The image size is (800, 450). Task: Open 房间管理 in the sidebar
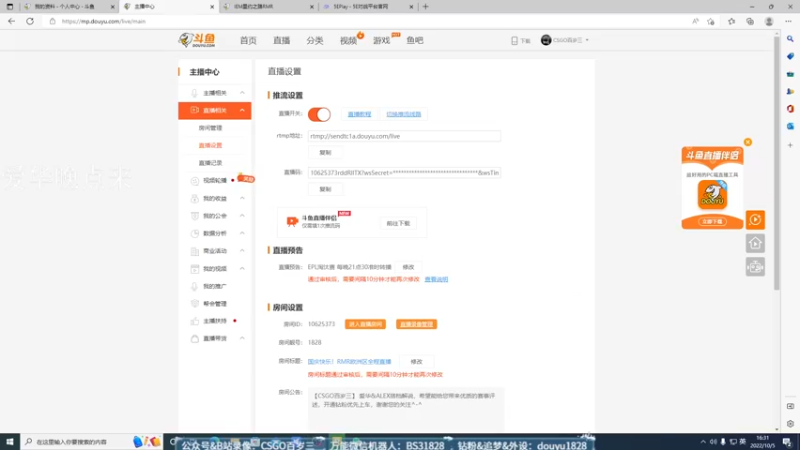click(x=210, y=128)
